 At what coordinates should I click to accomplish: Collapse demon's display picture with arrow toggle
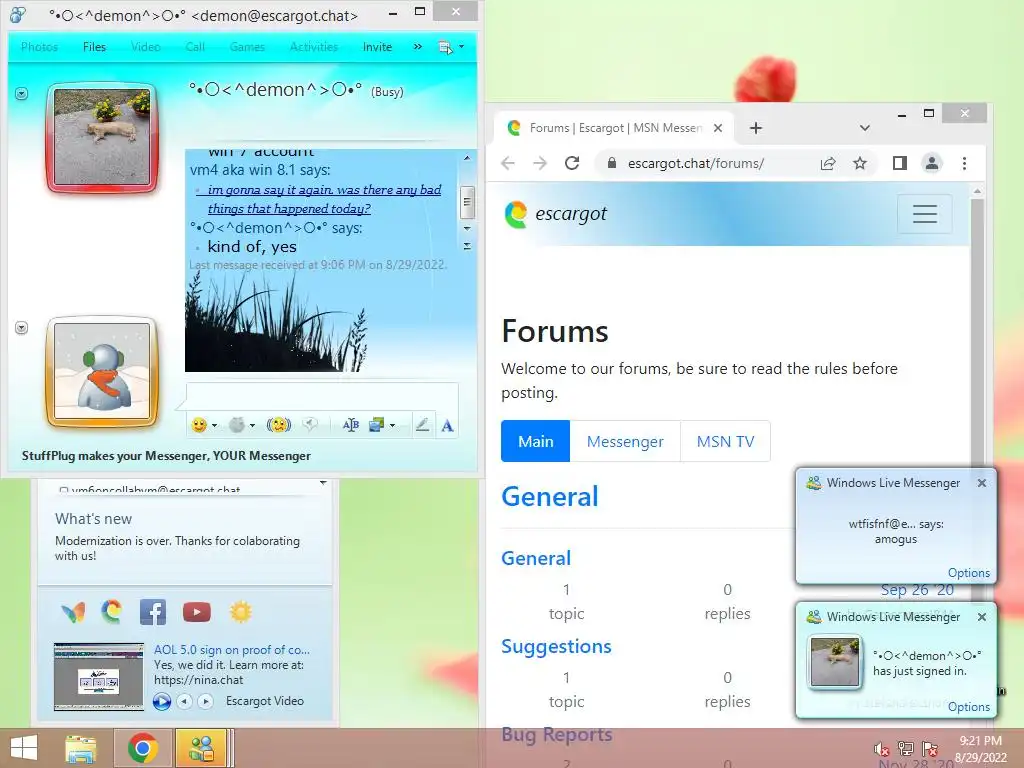[22, 94]
